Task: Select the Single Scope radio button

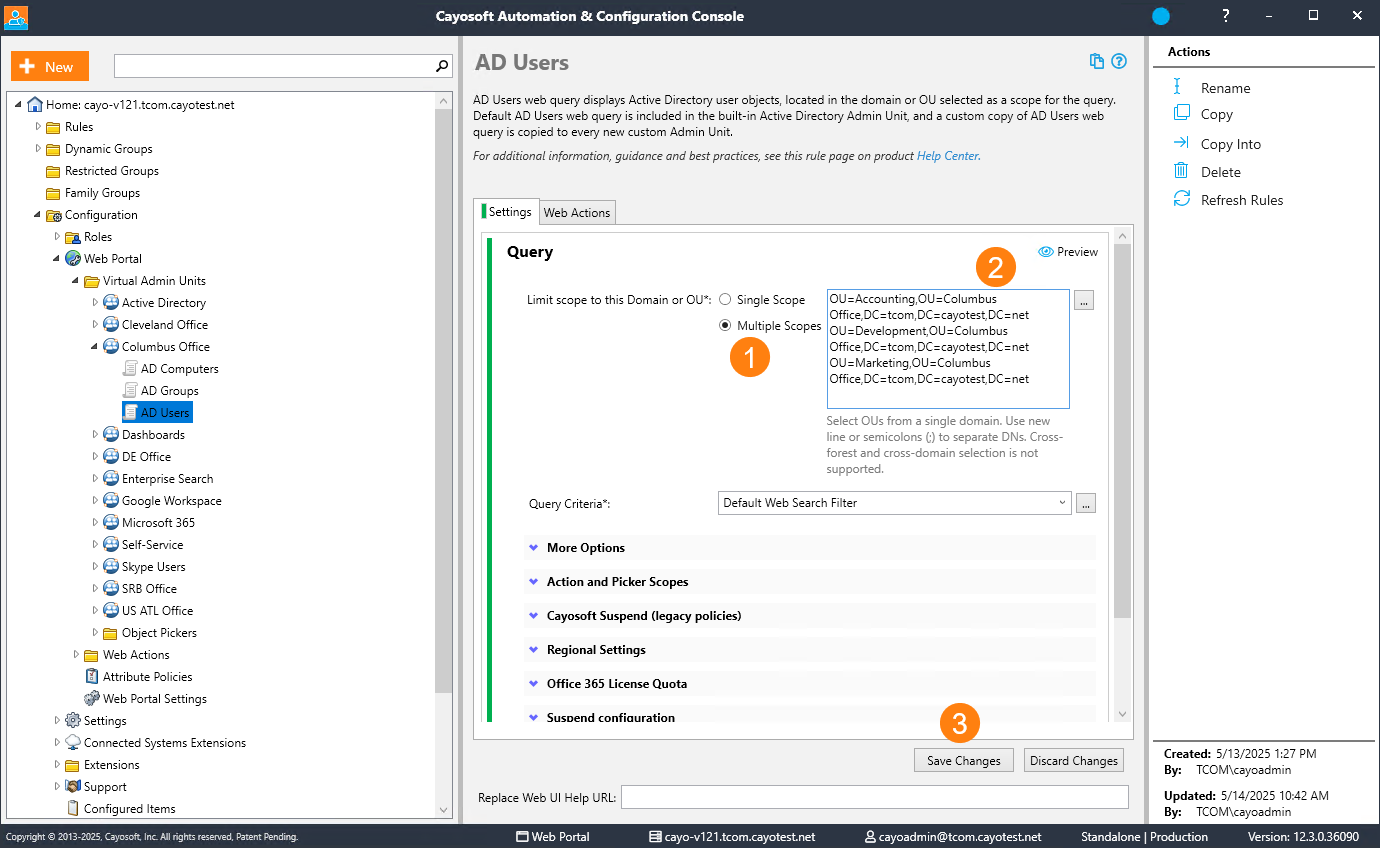Action: [x=725, y=299]
